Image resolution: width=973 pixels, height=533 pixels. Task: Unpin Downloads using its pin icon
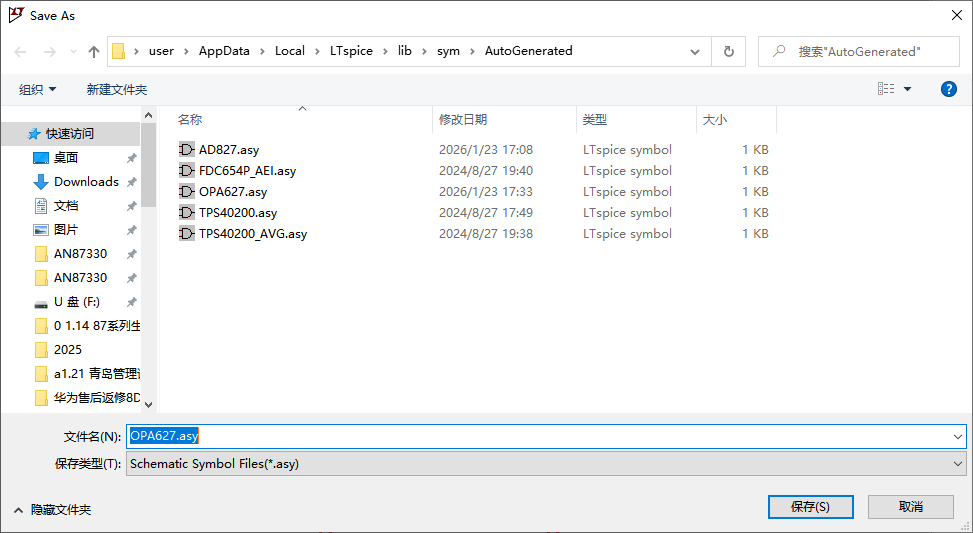(x=132, y=182)
